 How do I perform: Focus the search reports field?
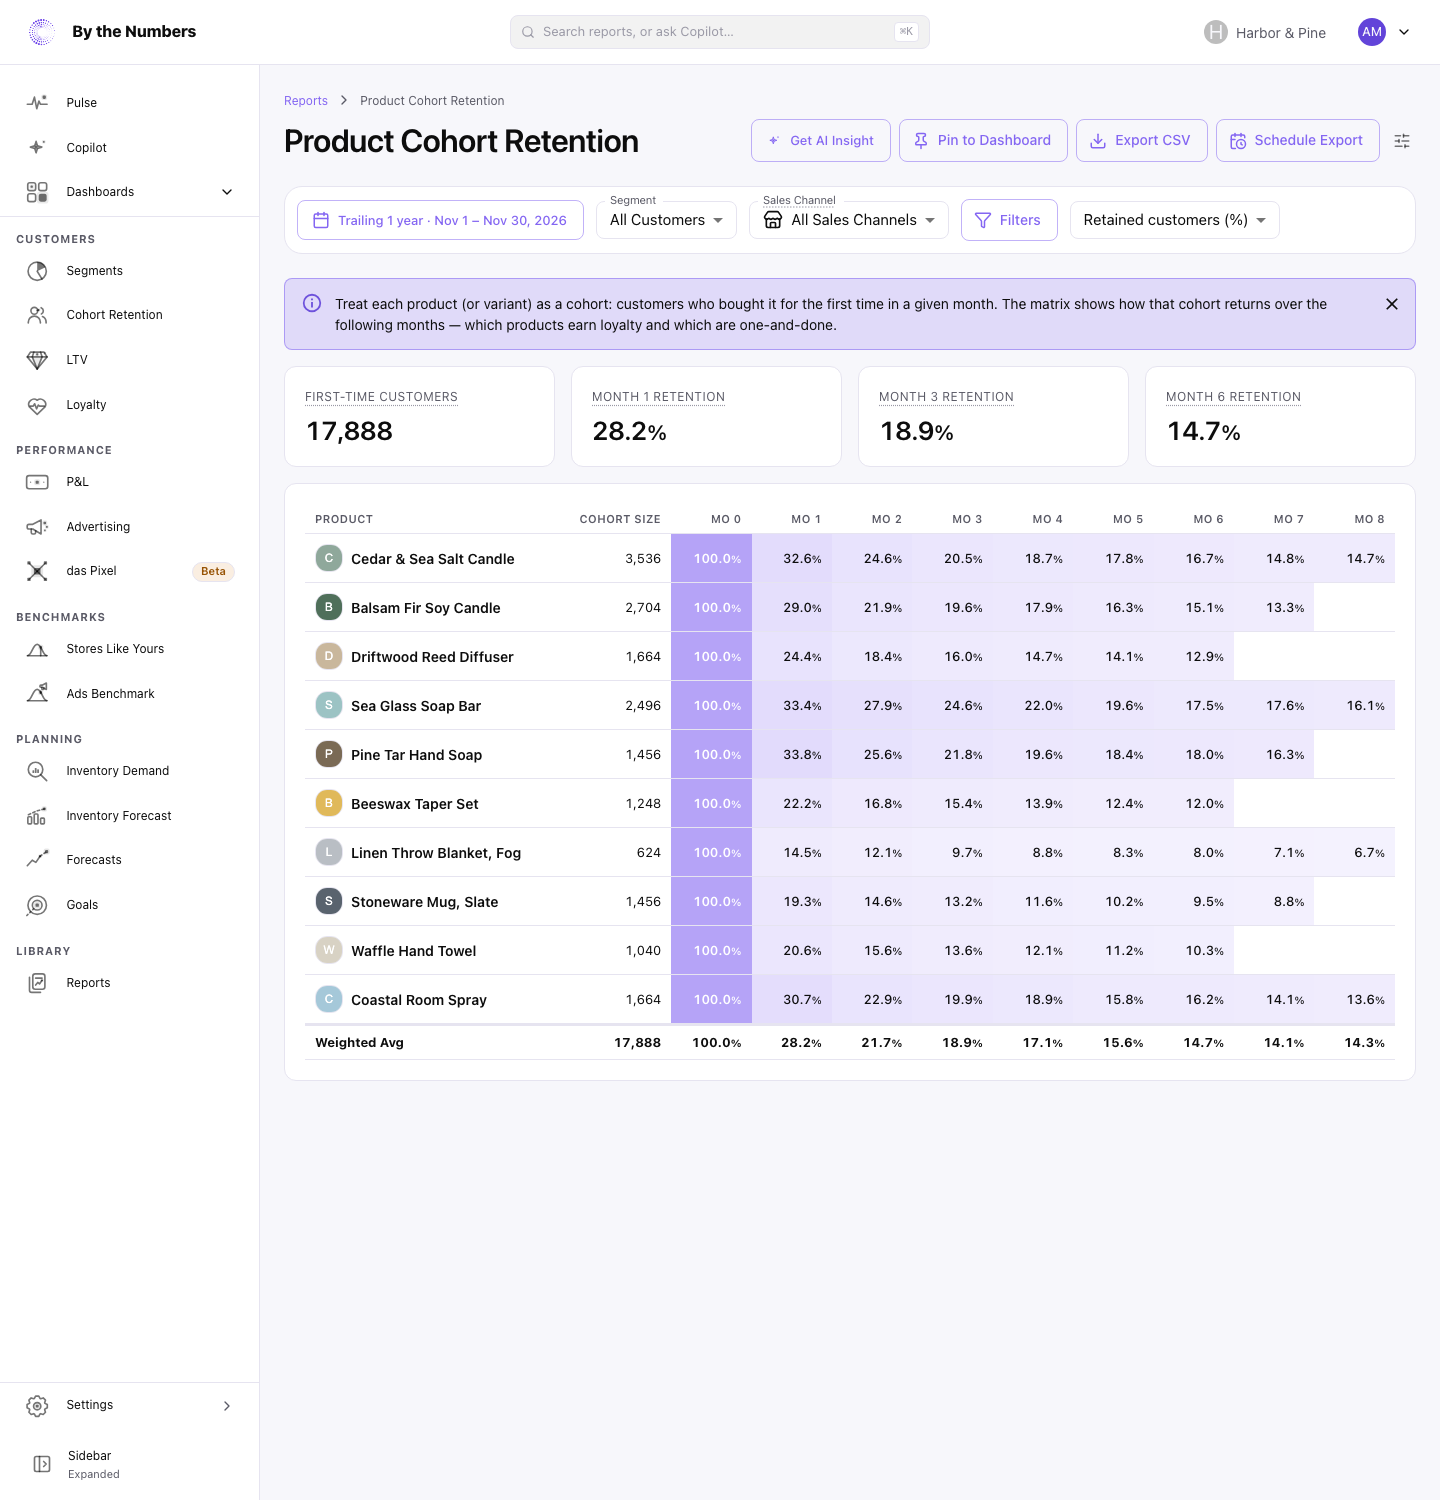pos(720,32)
